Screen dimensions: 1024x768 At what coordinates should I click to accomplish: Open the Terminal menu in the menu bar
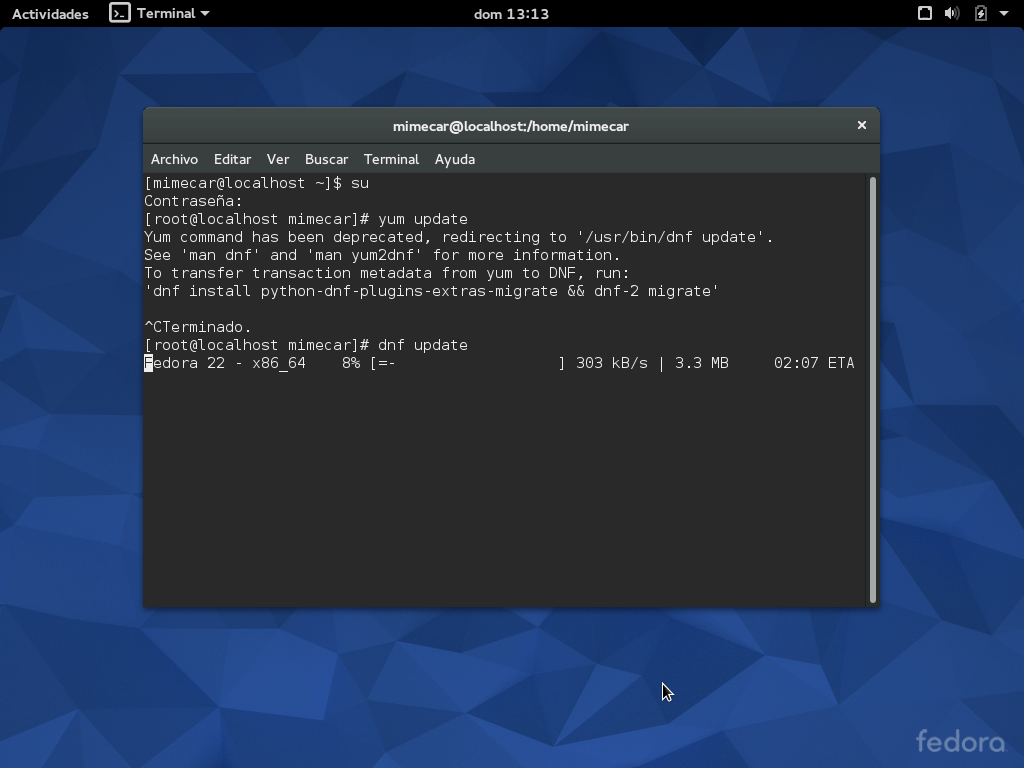point(391,159)
